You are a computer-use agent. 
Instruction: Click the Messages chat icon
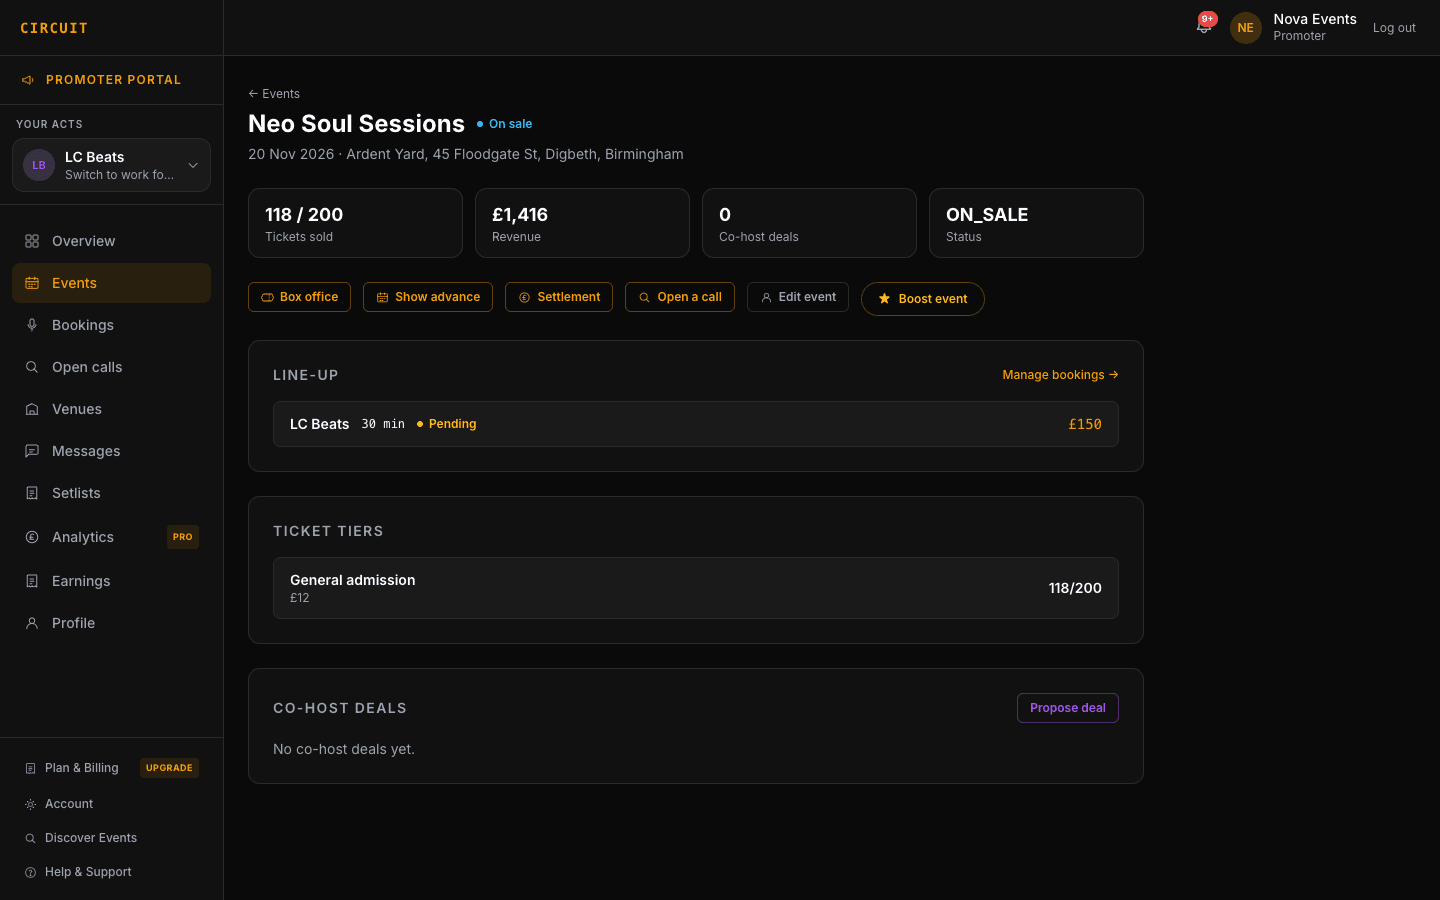pyautogui.click(x=32, y=451)
